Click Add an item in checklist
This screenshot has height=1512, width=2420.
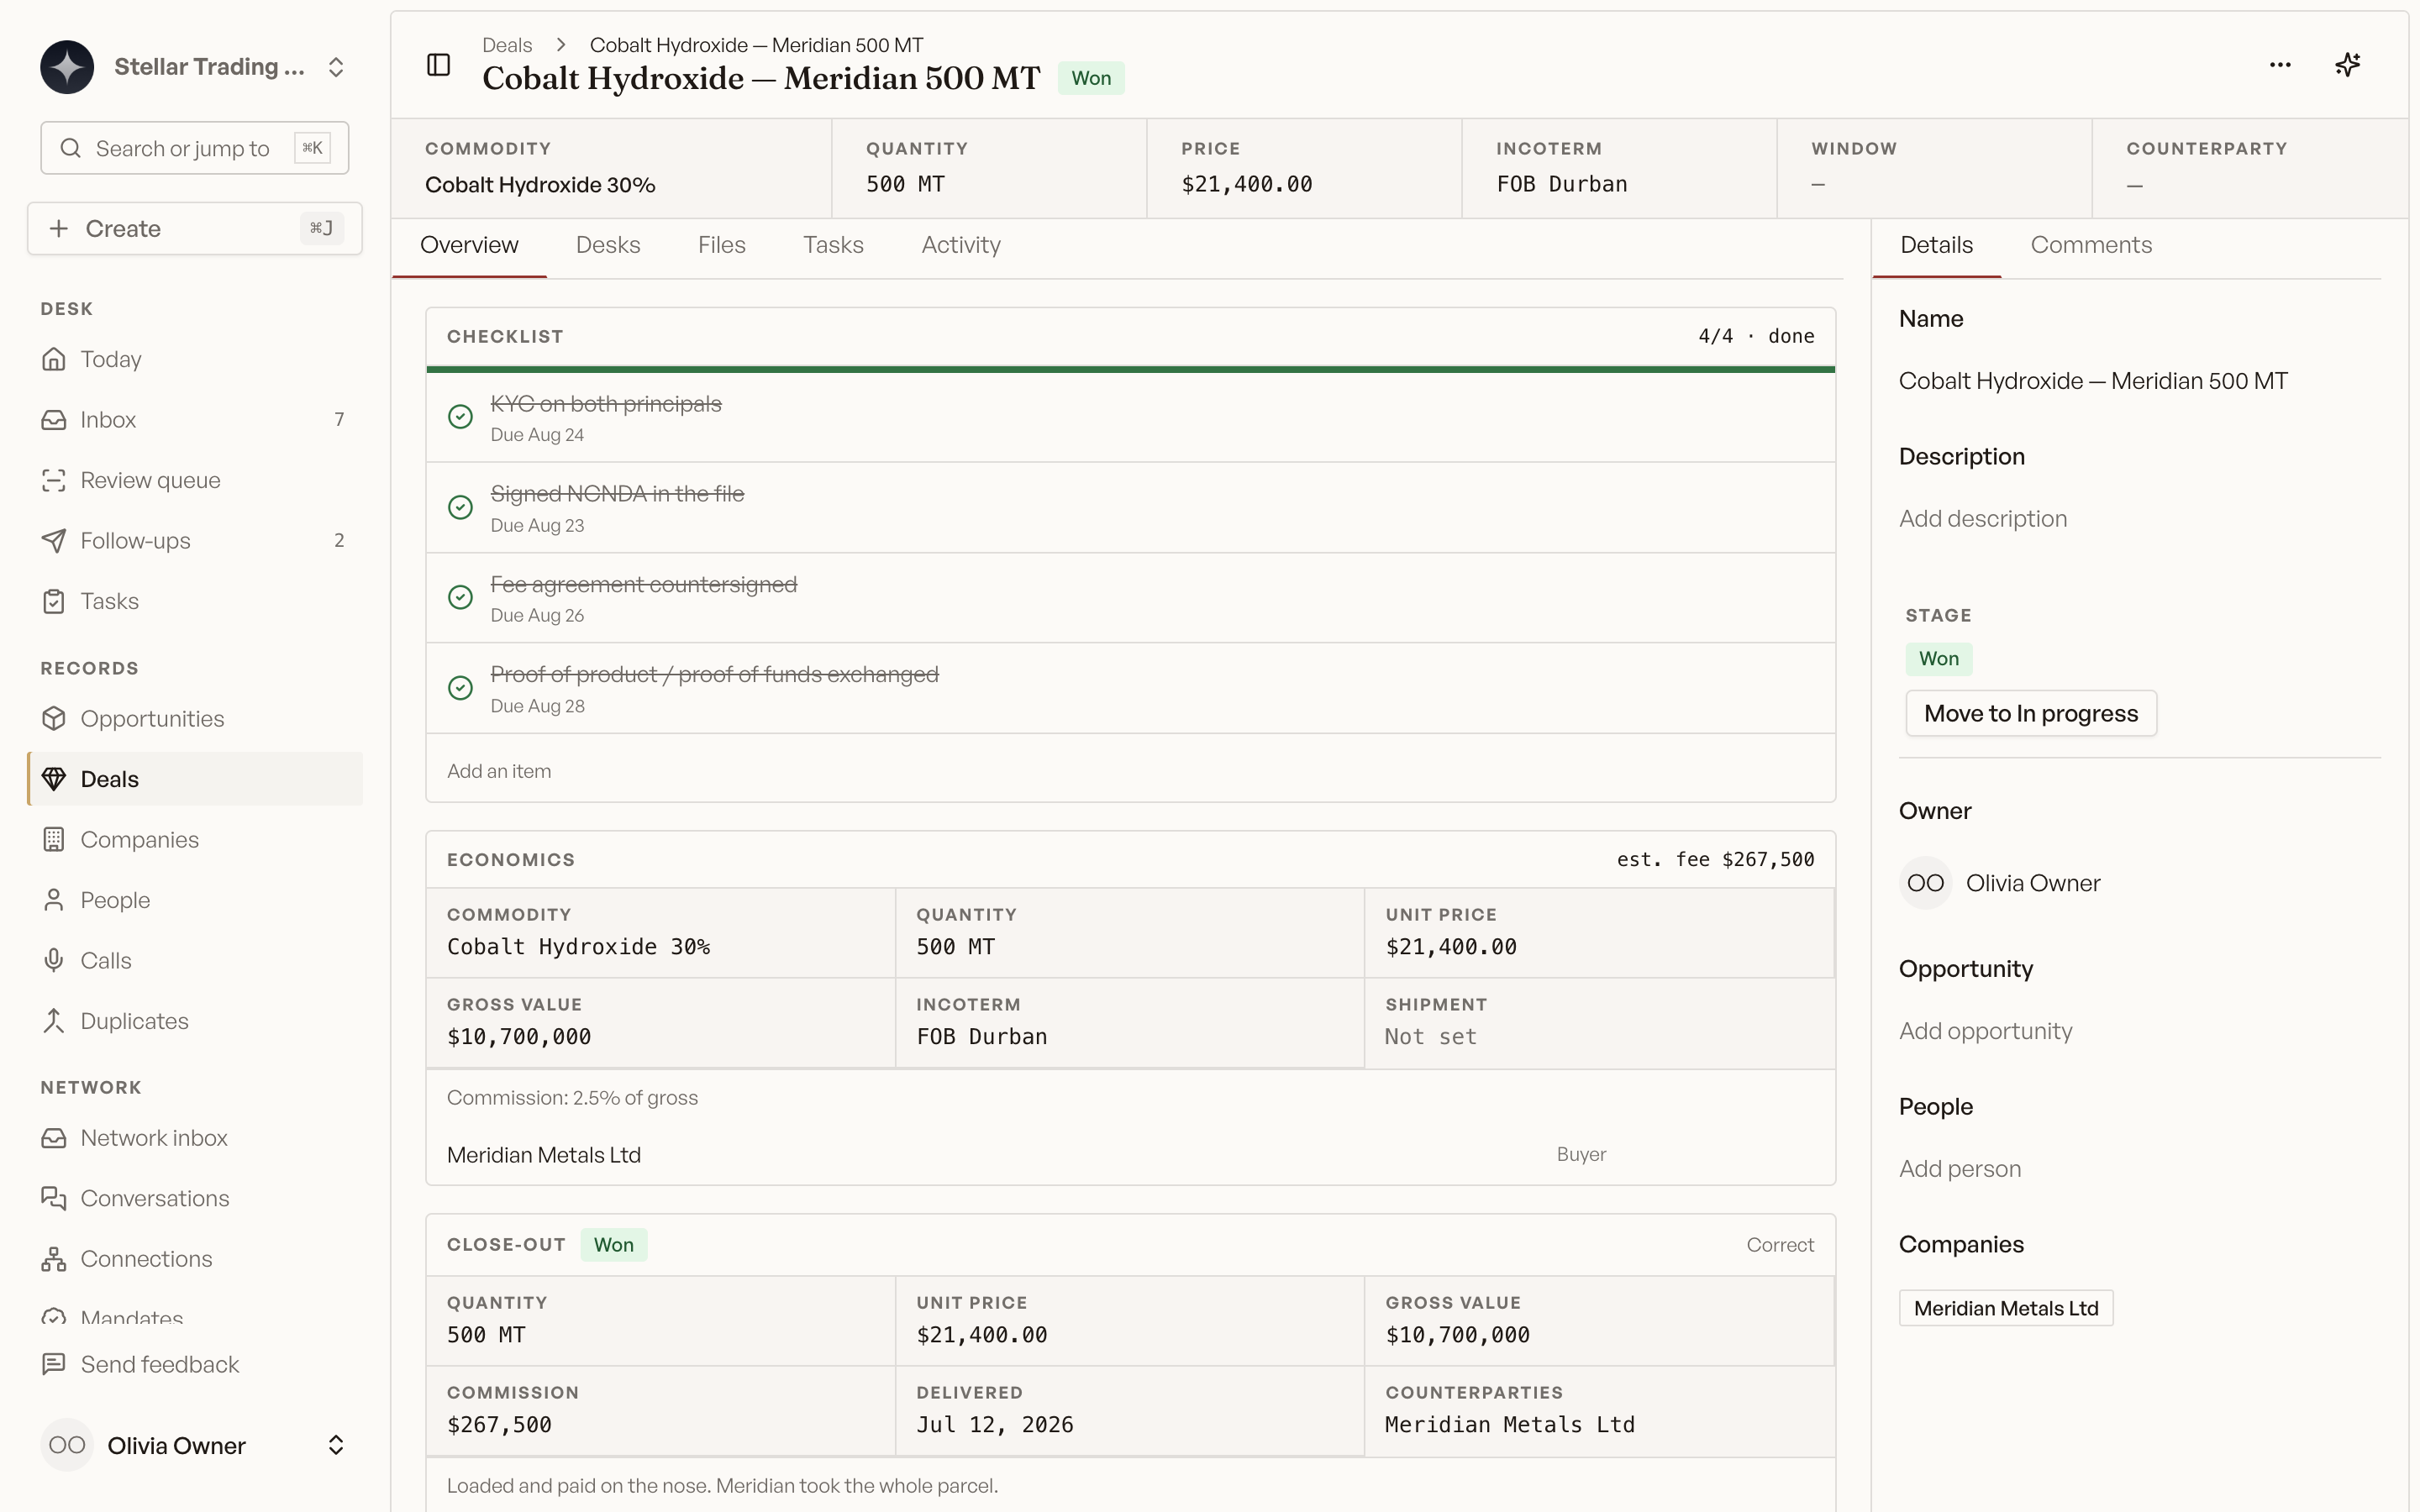(x=499, y=771)
